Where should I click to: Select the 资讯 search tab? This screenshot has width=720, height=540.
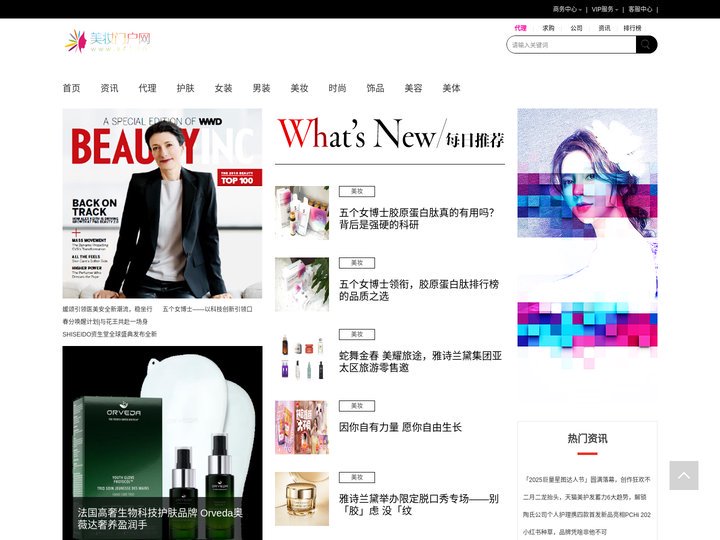[604, 28]
